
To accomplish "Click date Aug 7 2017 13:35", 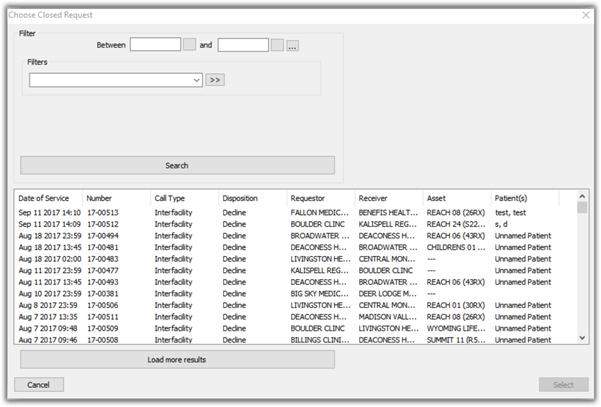I will 48,317.
